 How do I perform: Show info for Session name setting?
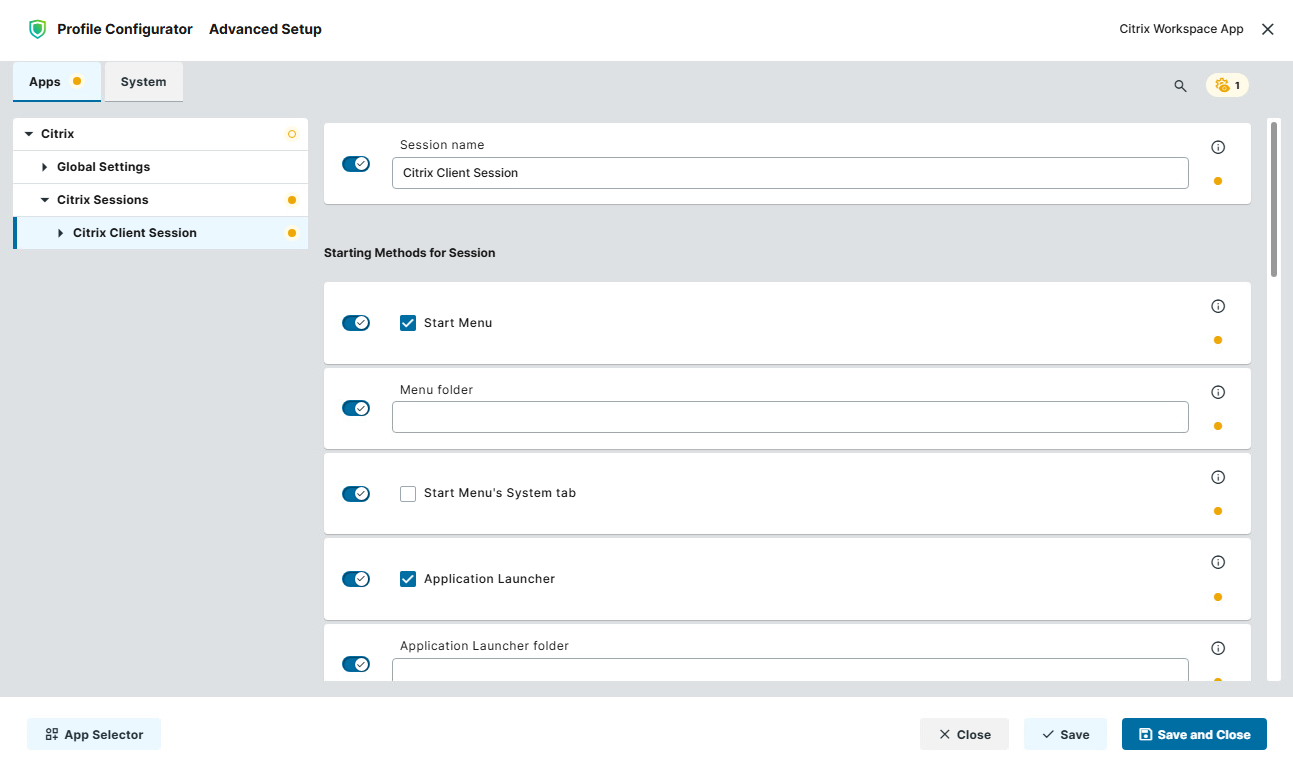pos(1218,147)
